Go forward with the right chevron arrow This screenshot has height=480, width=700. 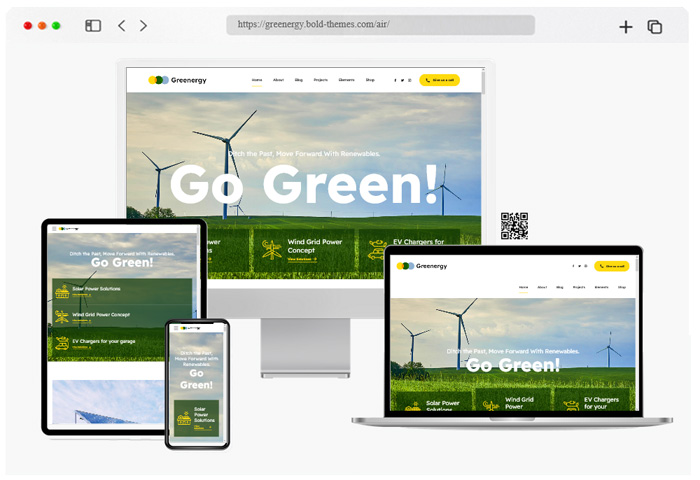point(143,25)
